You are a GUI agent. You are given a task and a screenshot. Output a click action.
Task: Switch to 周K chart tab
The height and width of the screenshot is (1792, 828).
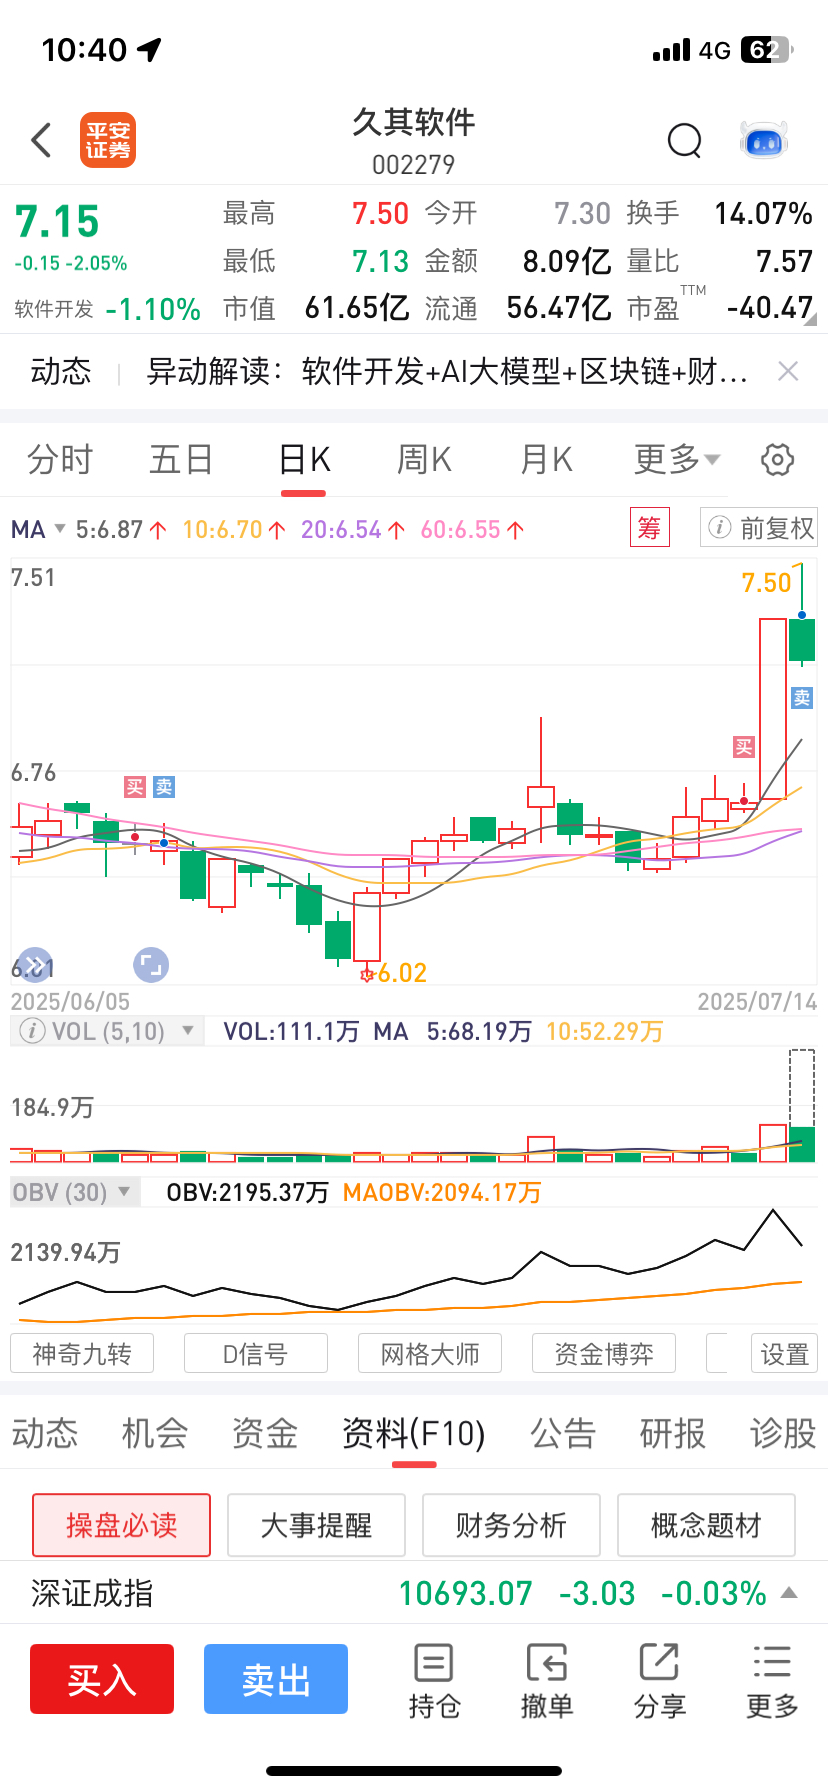tap(425, 460)
